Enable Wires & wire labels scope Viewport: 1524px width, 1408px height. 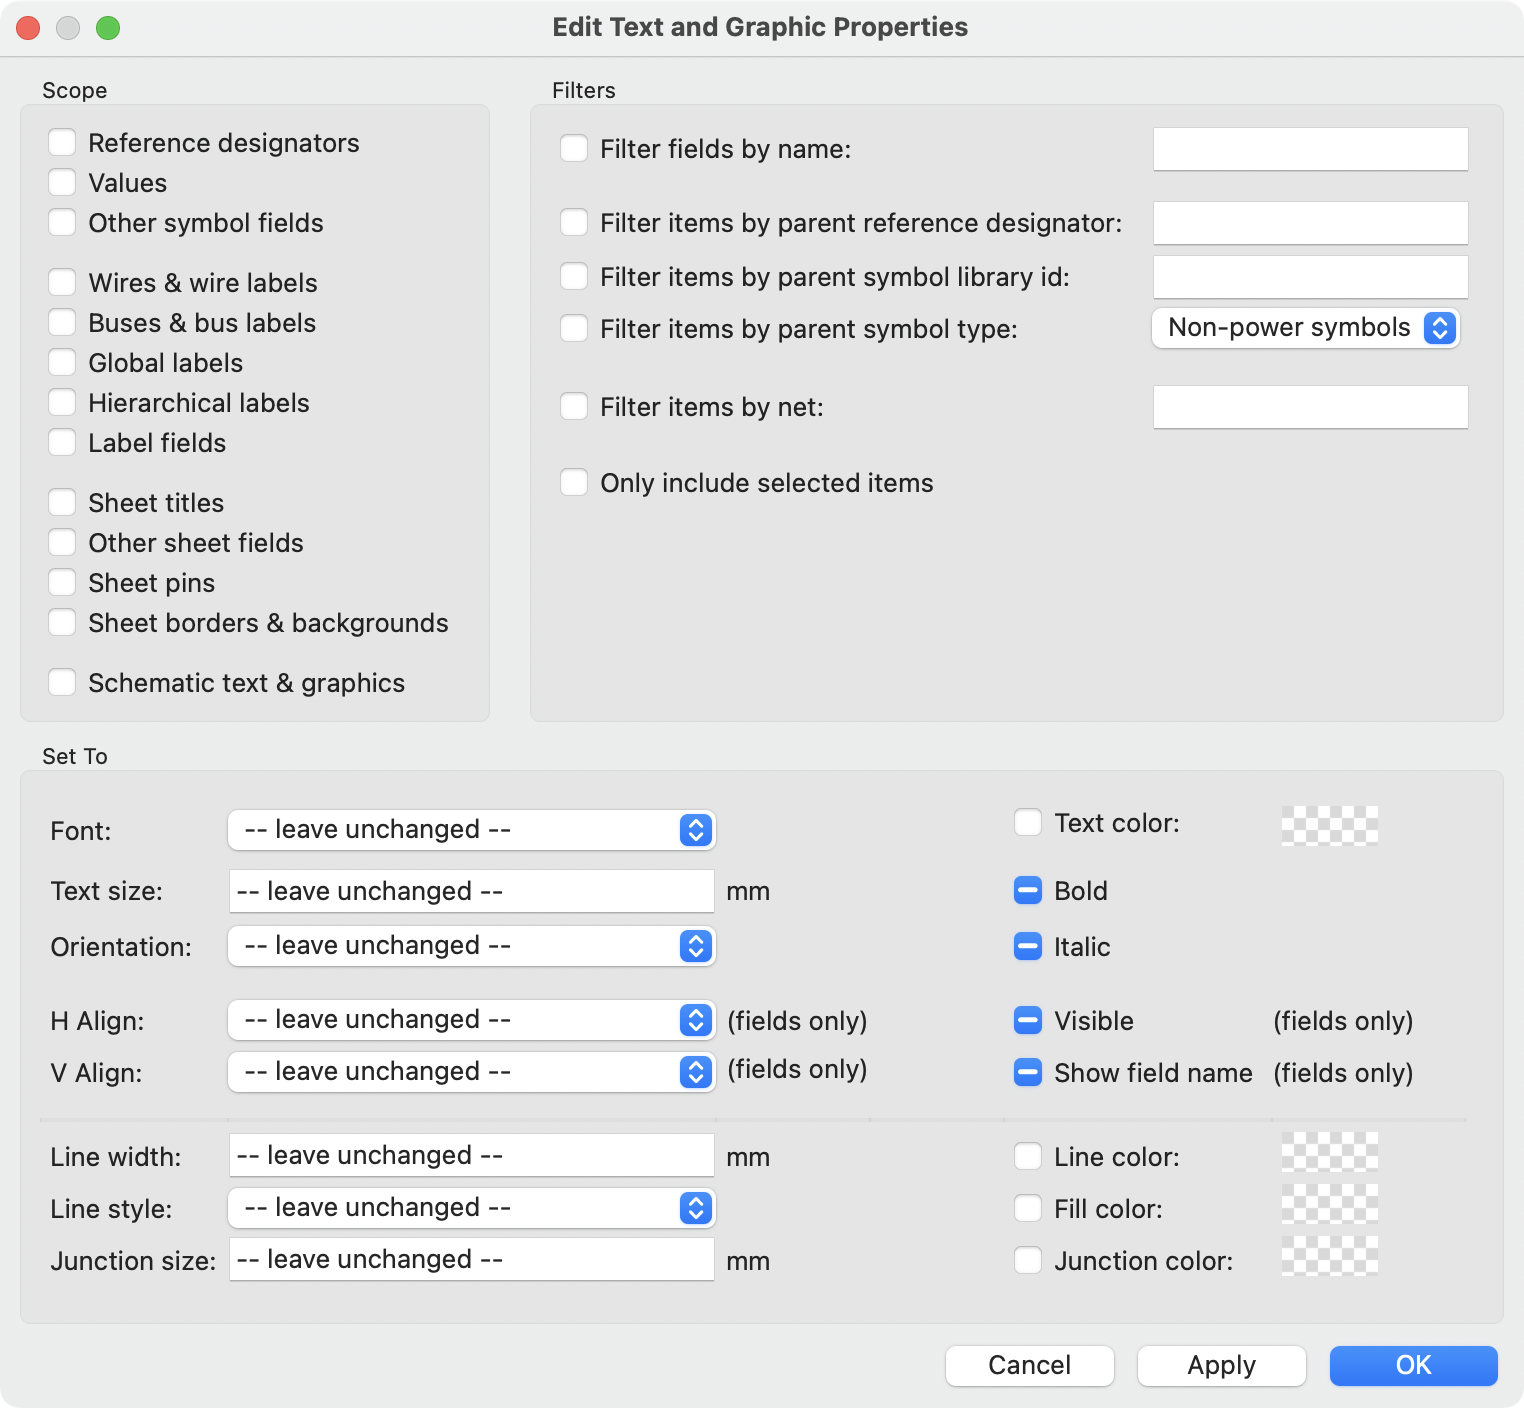pos(62,282)
